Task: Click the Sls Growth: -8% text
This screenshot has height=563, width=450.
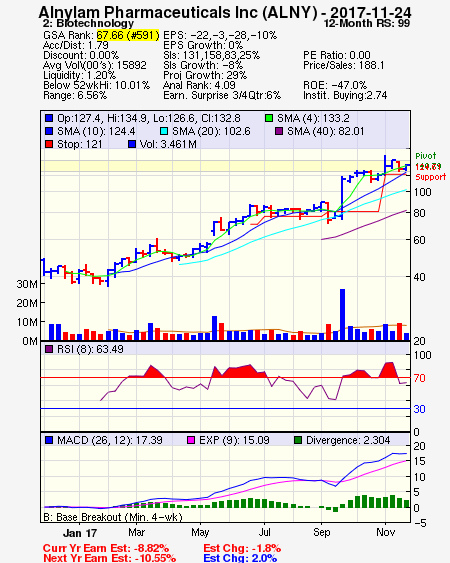Action: point(203,65)
